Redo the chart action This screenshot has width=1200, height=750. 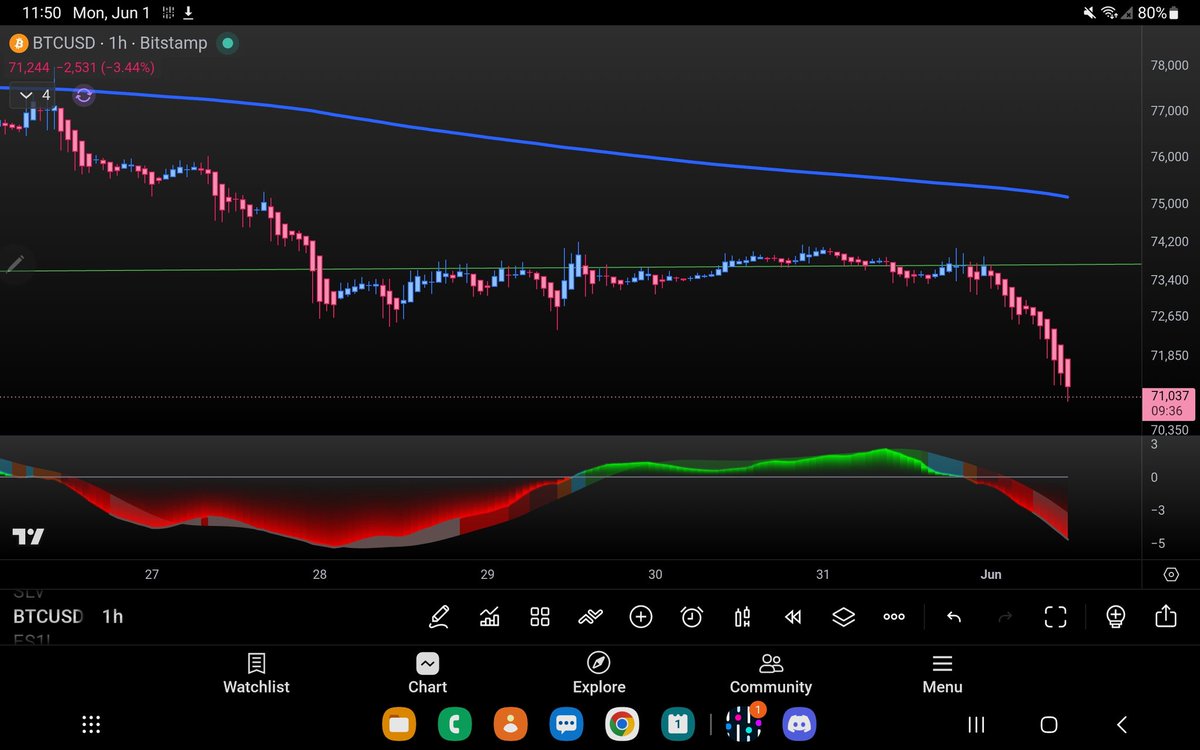(x=1005, y=616)
